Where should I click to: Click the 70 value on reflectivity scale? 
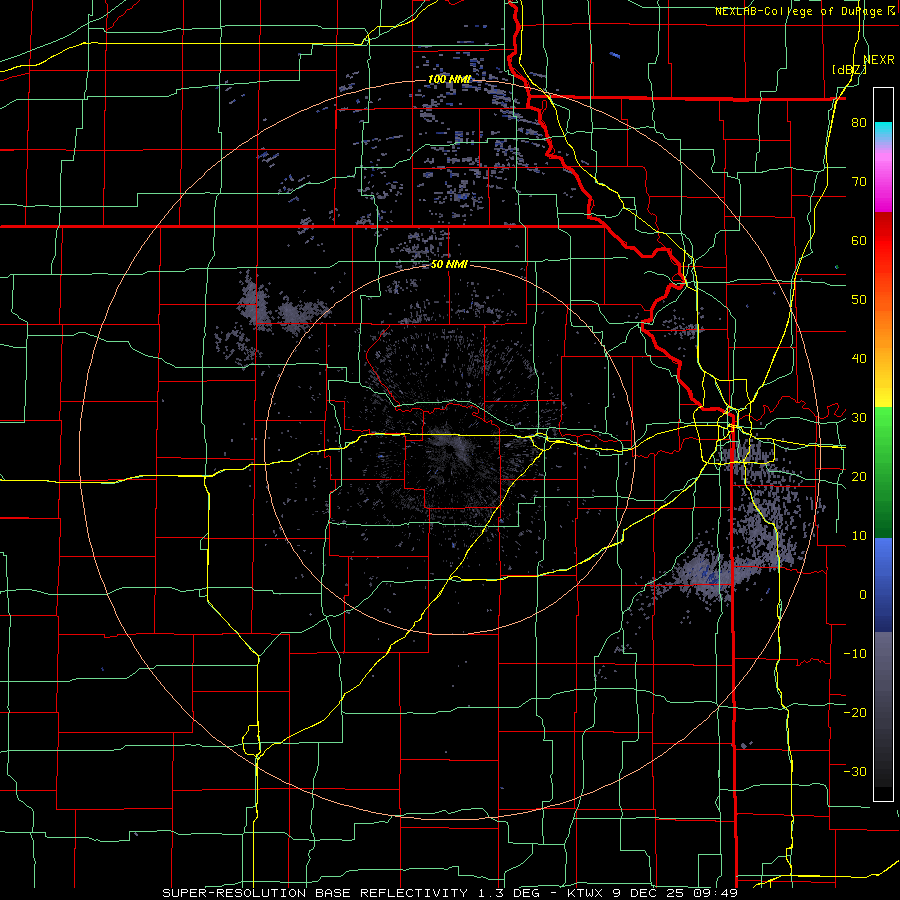(x=859, y=182)
